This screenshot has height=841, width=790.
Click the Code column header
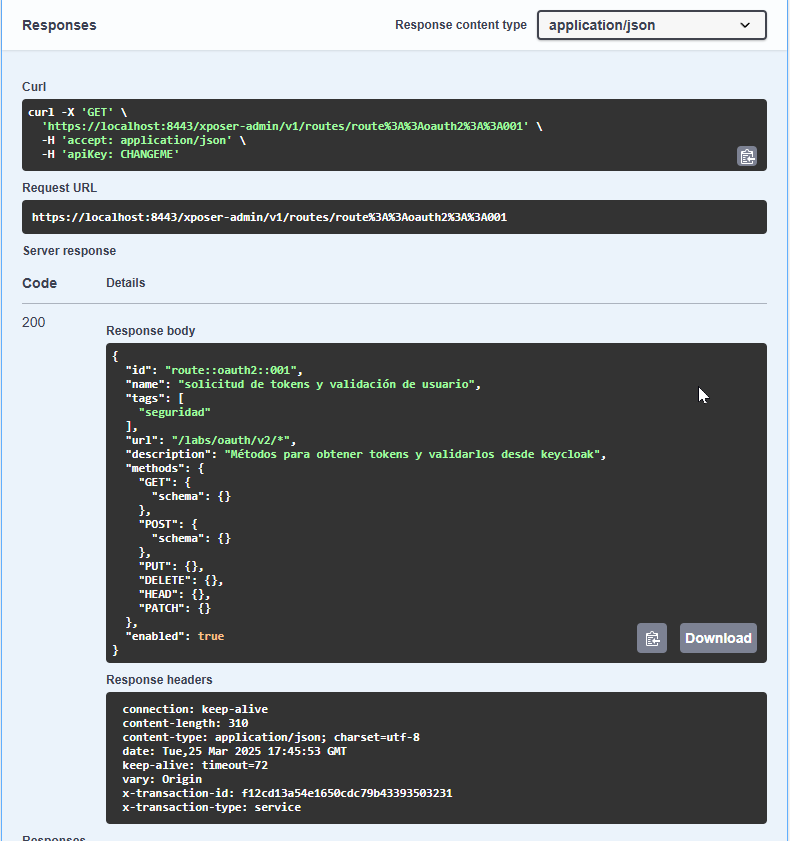pos(40,283)
